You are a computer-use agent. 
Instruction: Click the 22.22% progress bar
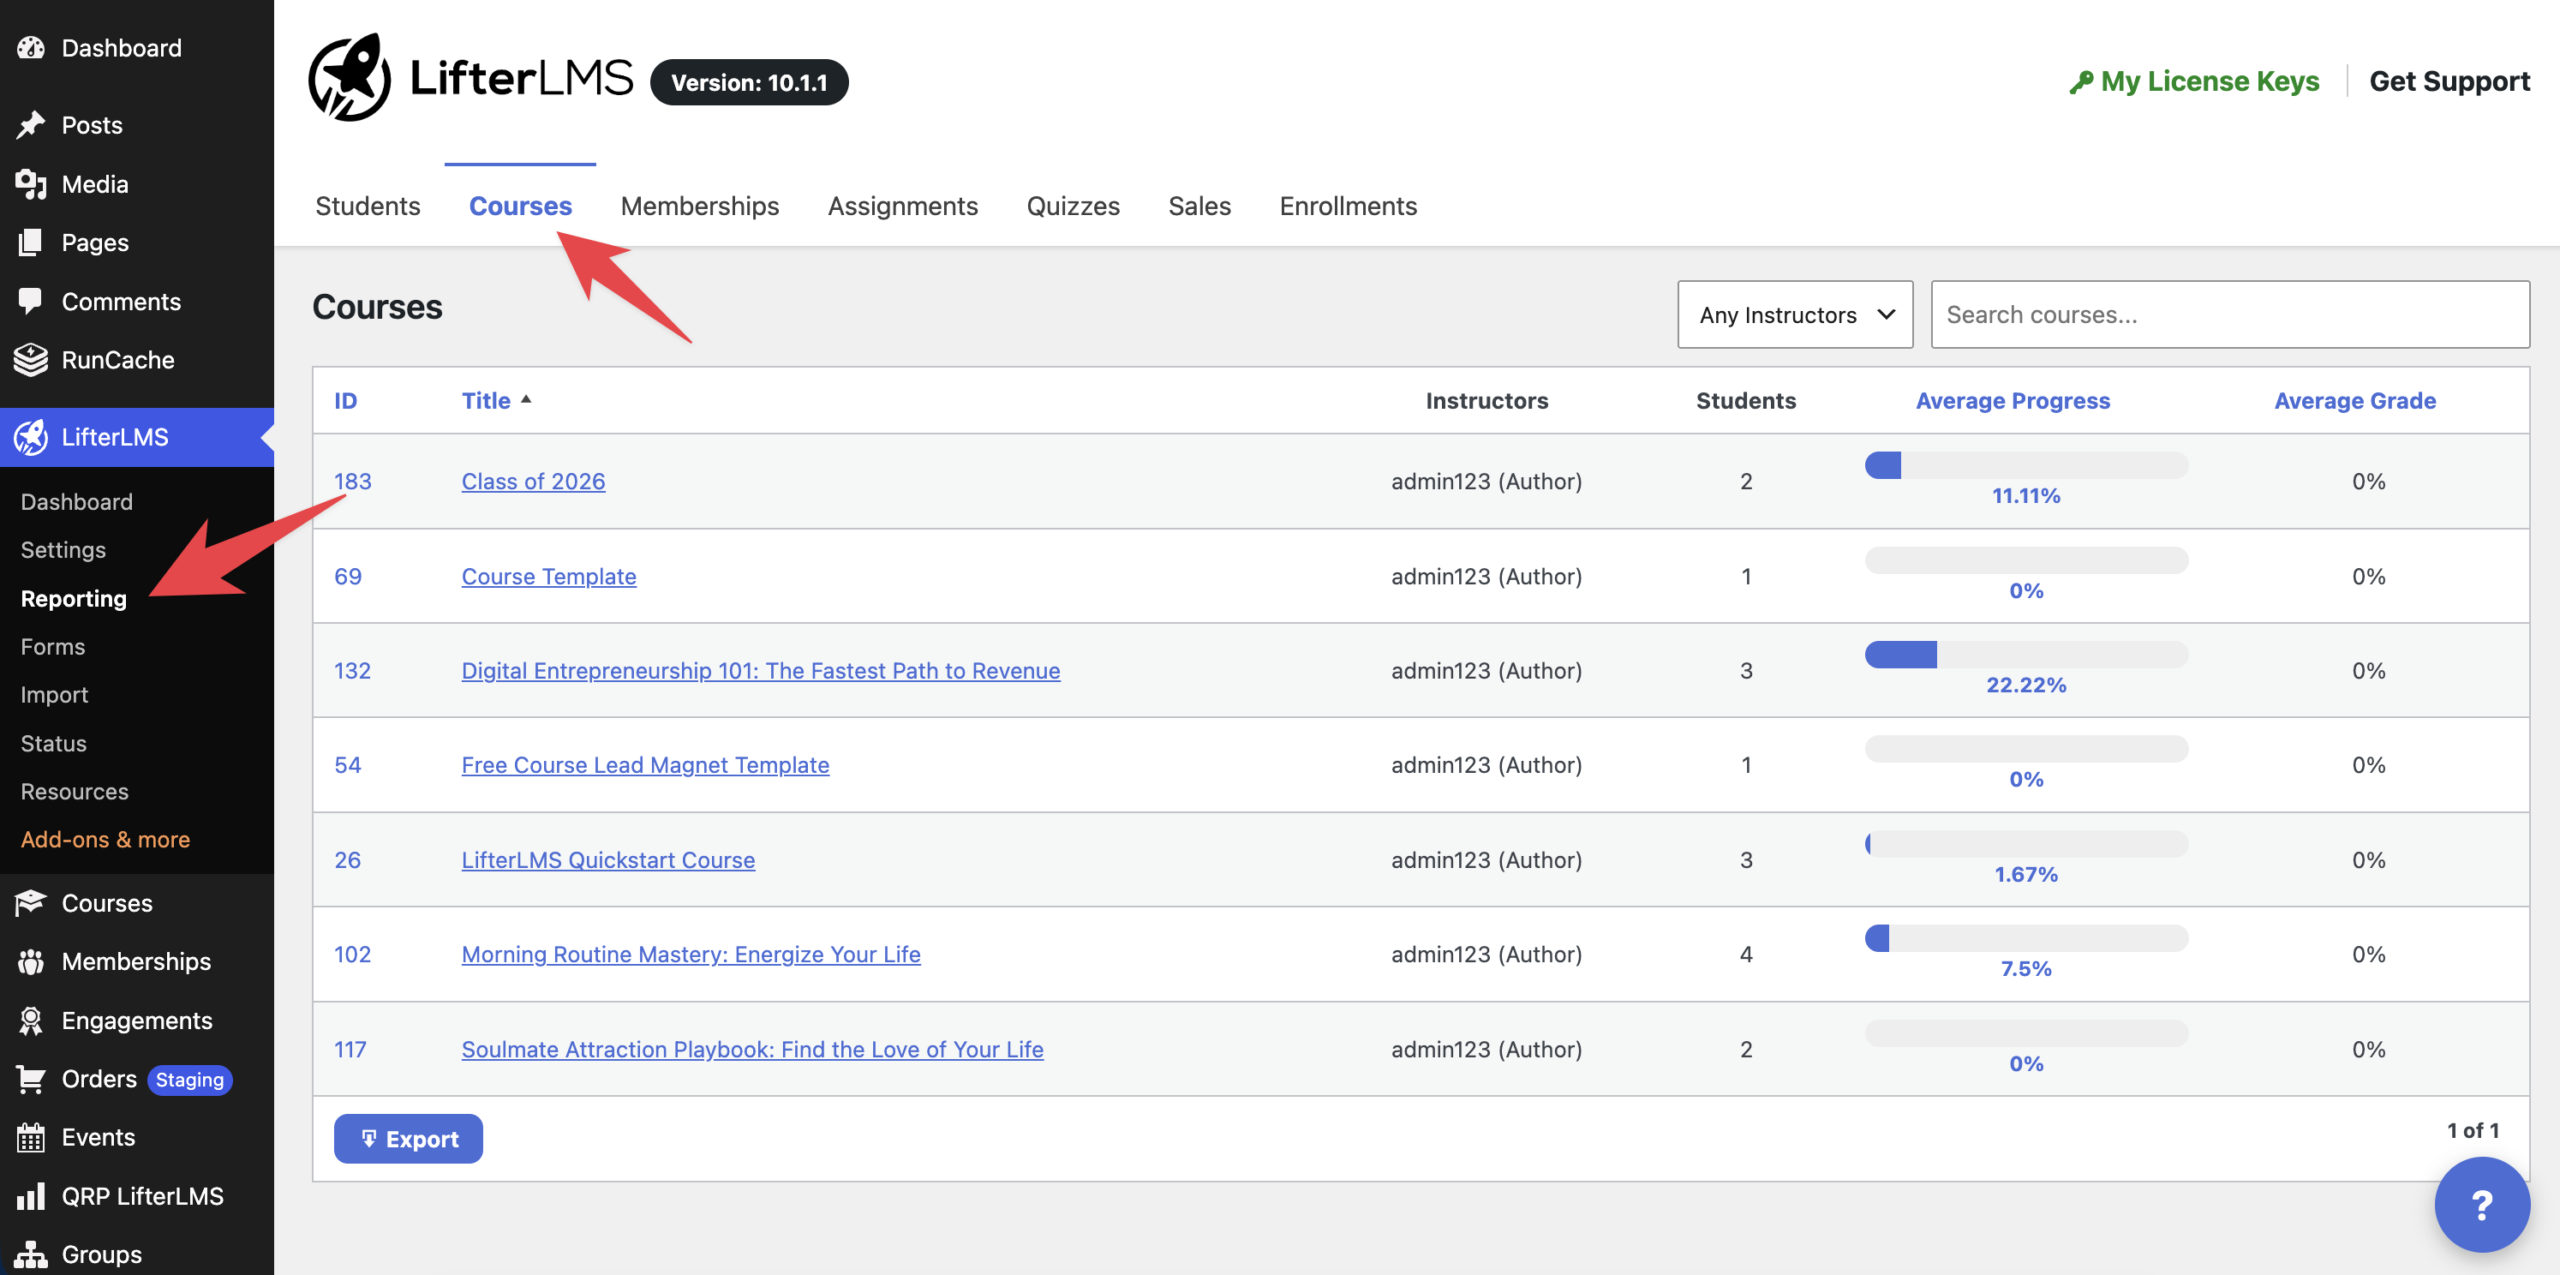[2026, 654]
